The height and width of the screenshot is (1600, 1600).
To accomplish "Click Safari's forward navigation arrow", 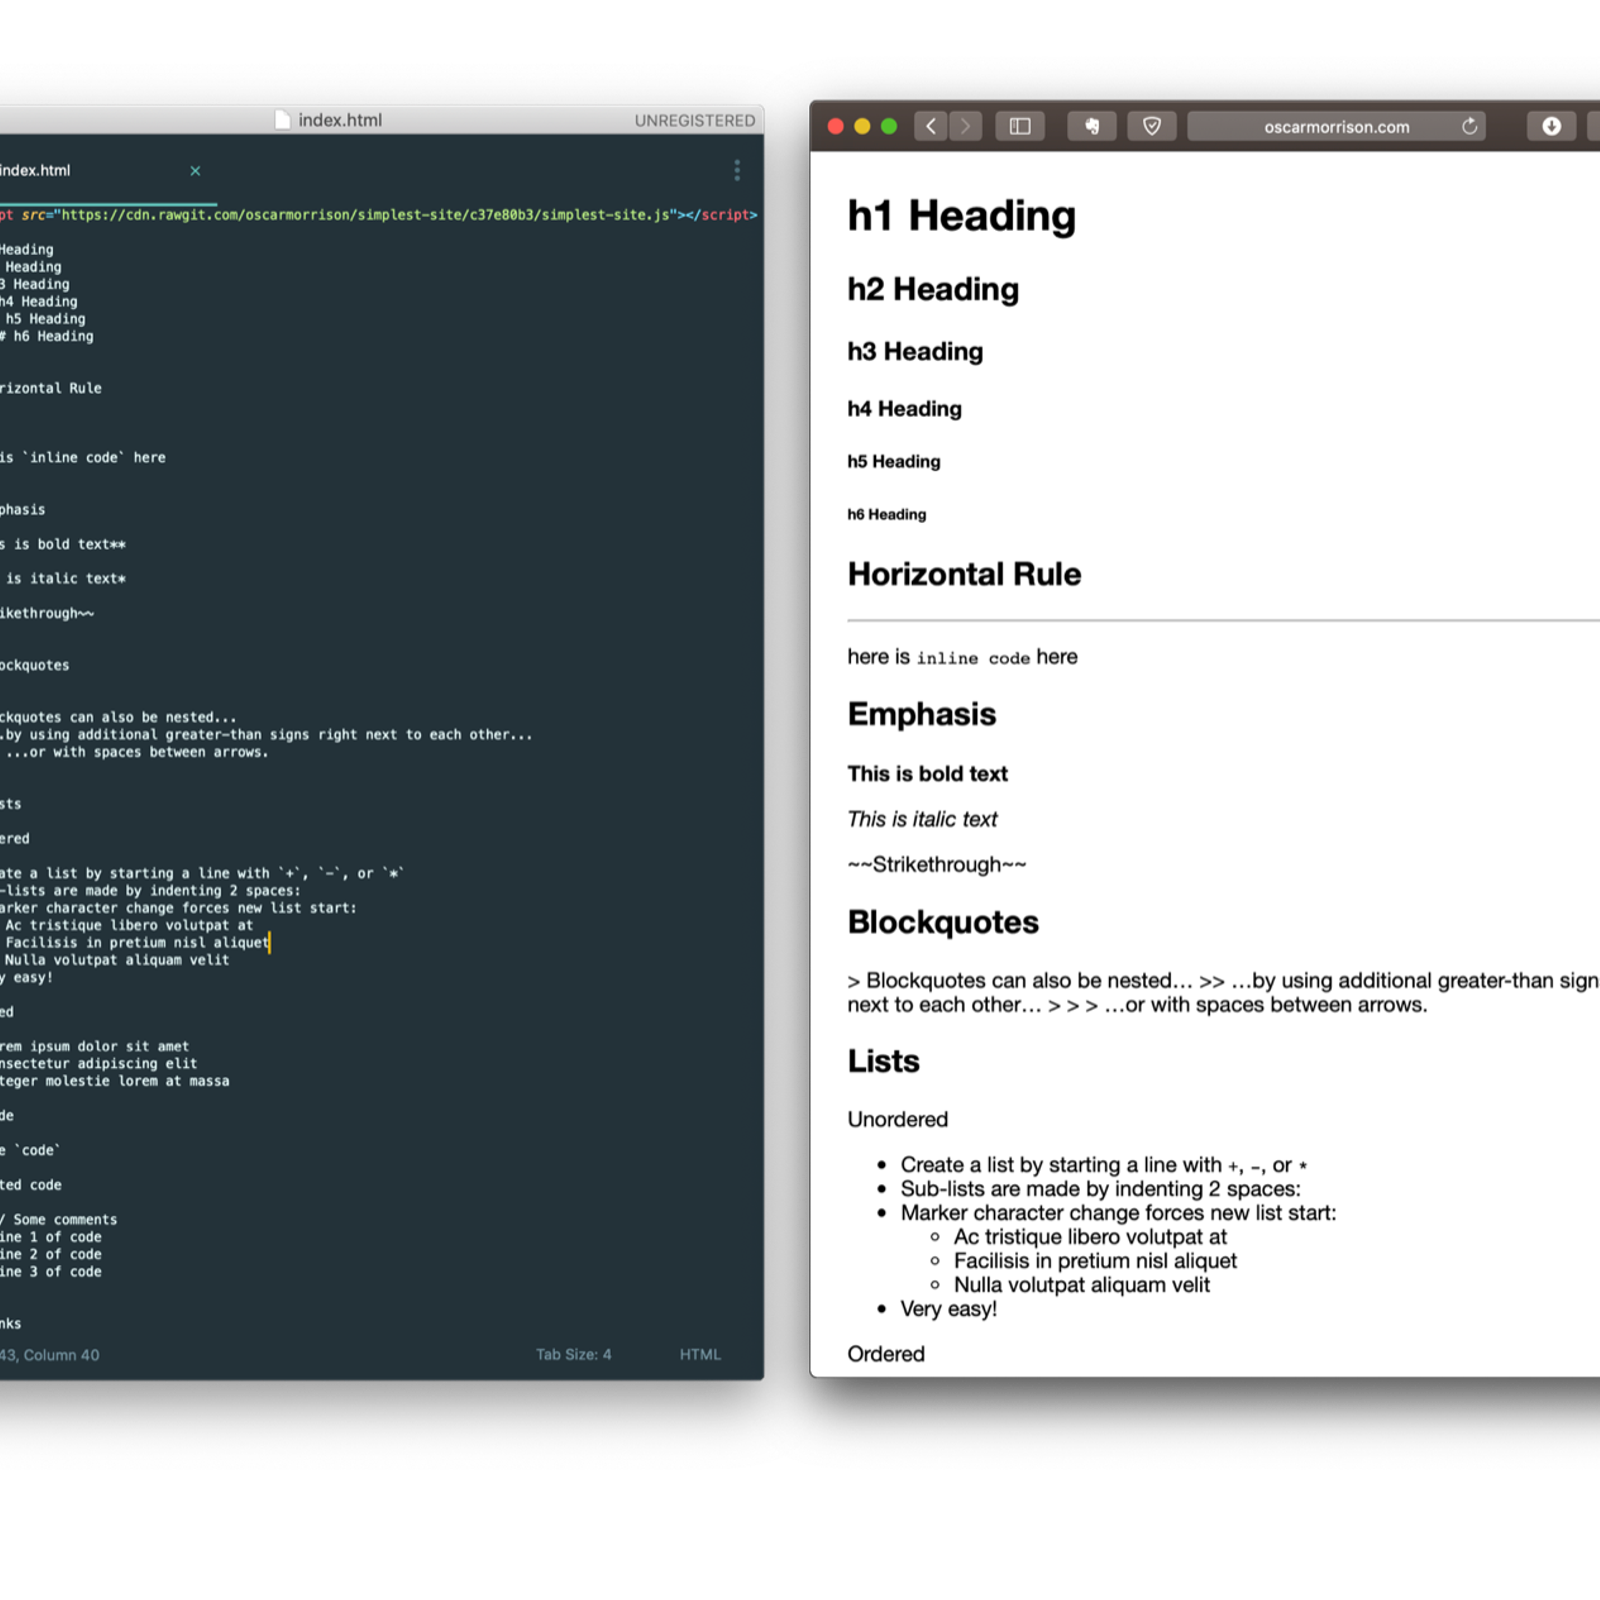I will [x=965, y=126].
